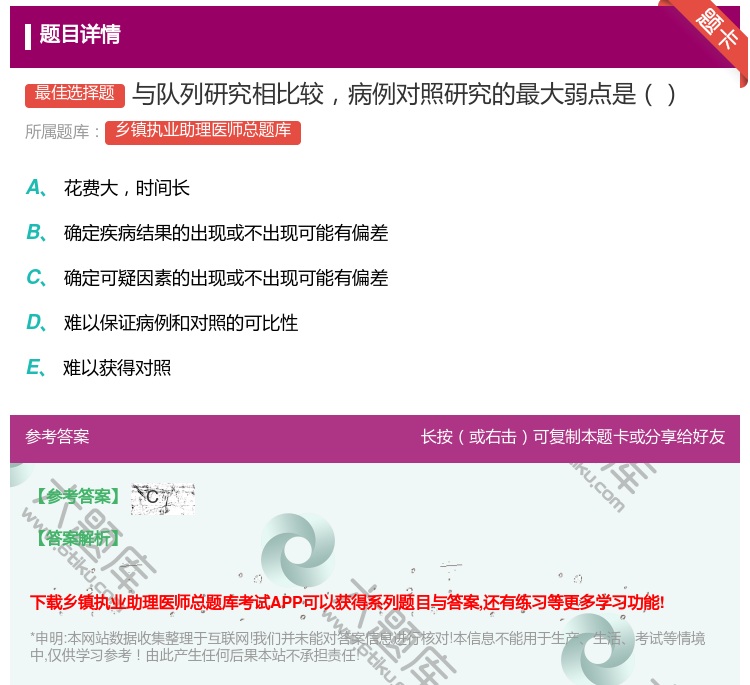The height and width of the screenshot is (685, 750).
Task: Click the 申明 disclaimer text at bottom
Action: click(x=367, y=646)
